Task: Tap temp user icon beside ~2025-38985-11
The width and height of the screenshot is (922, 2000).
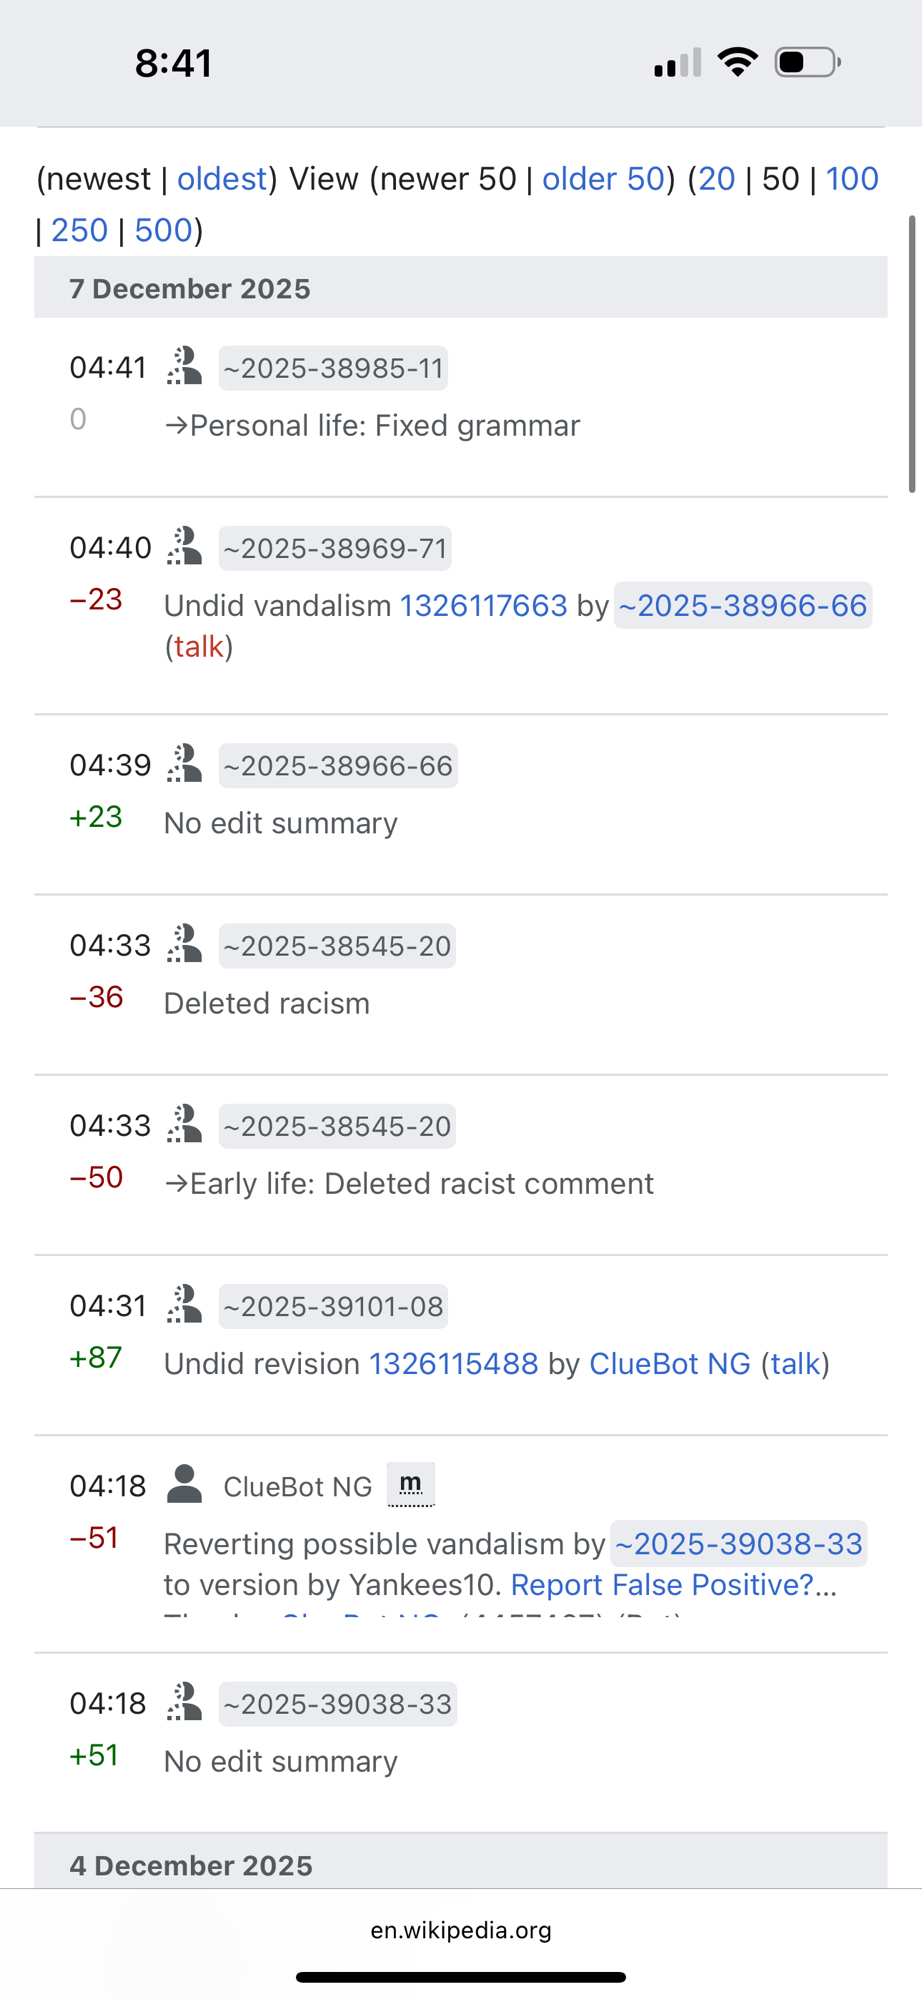Action: (184, 367)
